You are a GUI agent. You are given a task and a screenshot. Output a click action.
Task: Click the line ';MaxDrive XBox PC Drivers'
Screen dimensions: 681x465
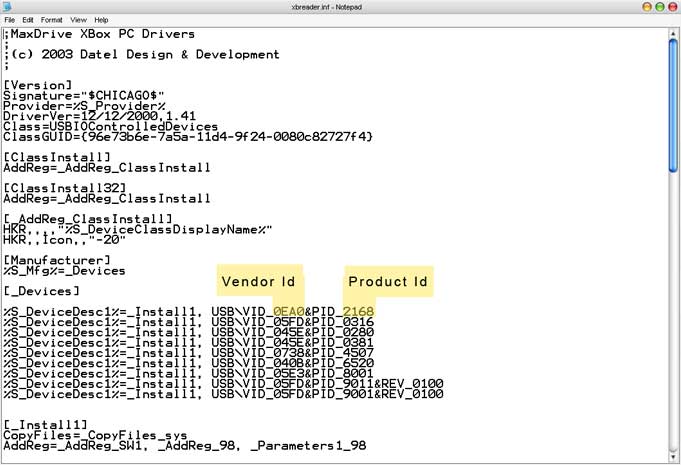click(99, 34)
